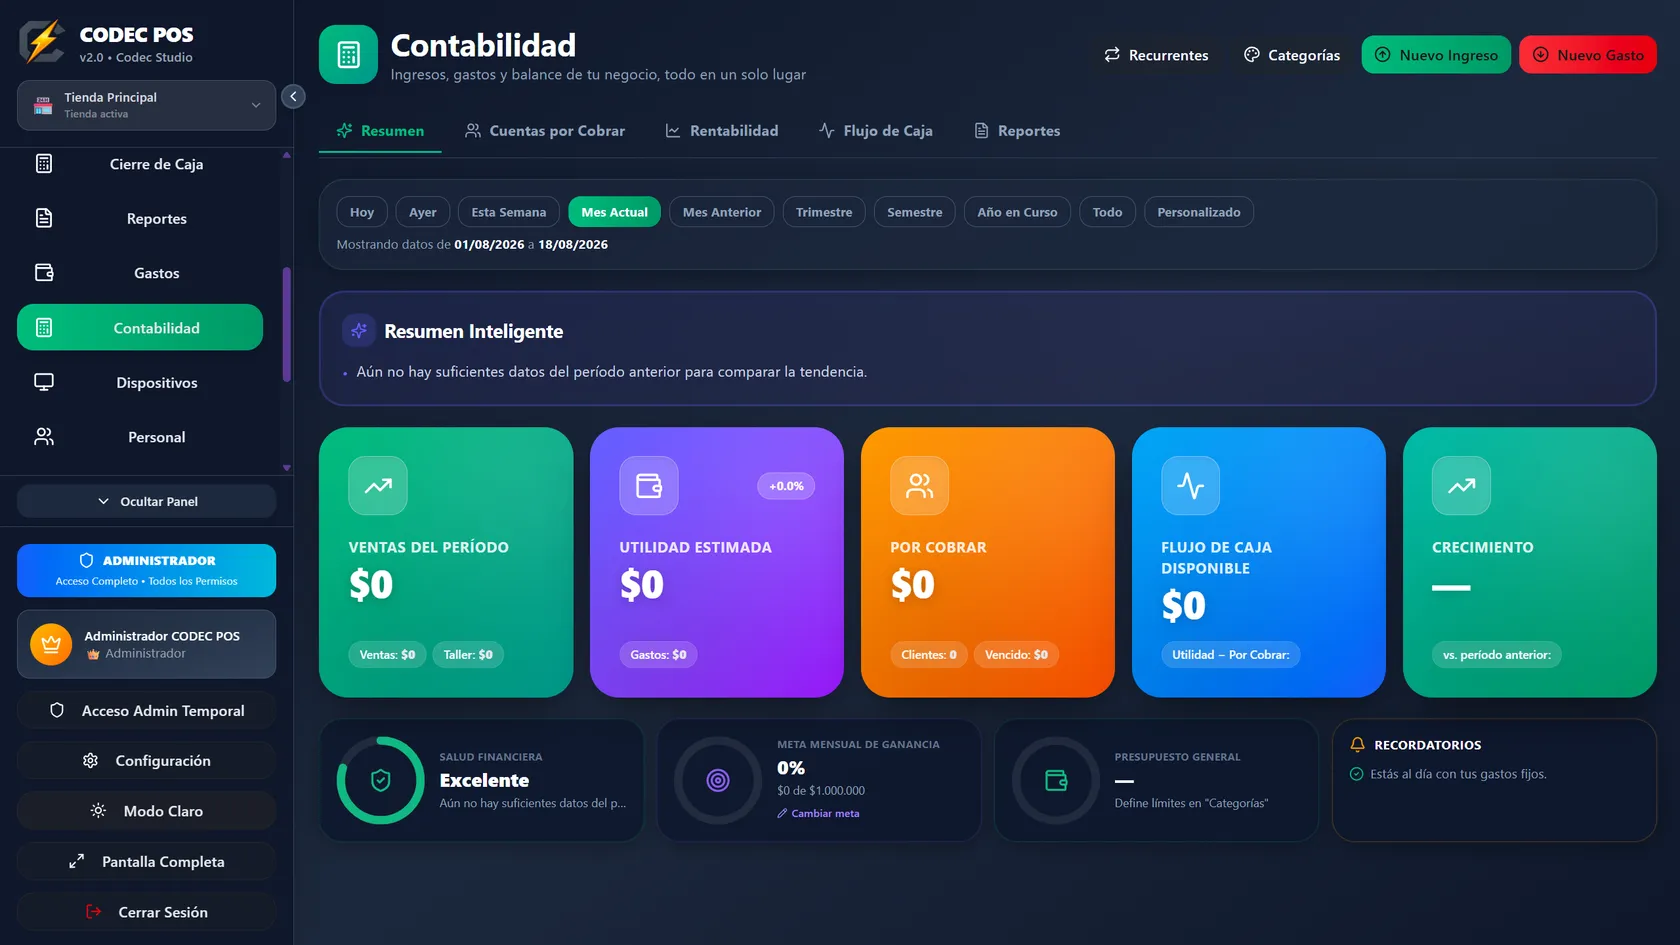Switch to the Rentabilidad tab
This screenshot has height=945, width=1680.
point(722,131)
